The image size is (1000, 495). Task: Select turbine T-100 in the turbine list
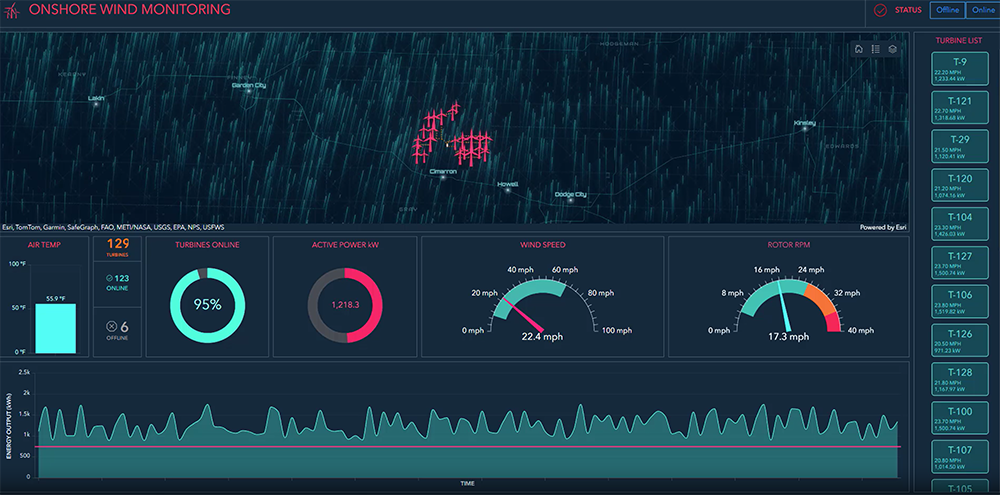(959, 418)
